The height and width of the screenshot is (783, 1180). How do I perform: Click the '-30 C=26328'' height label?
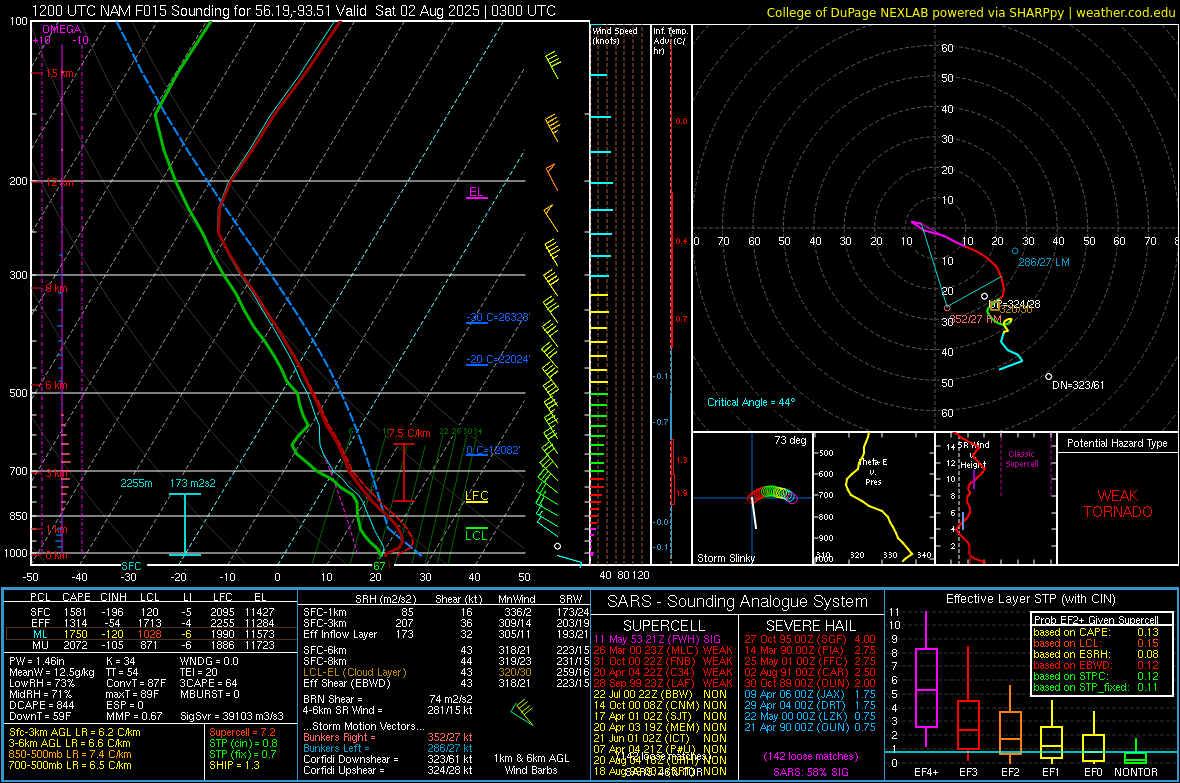click(x=498, y=317)
